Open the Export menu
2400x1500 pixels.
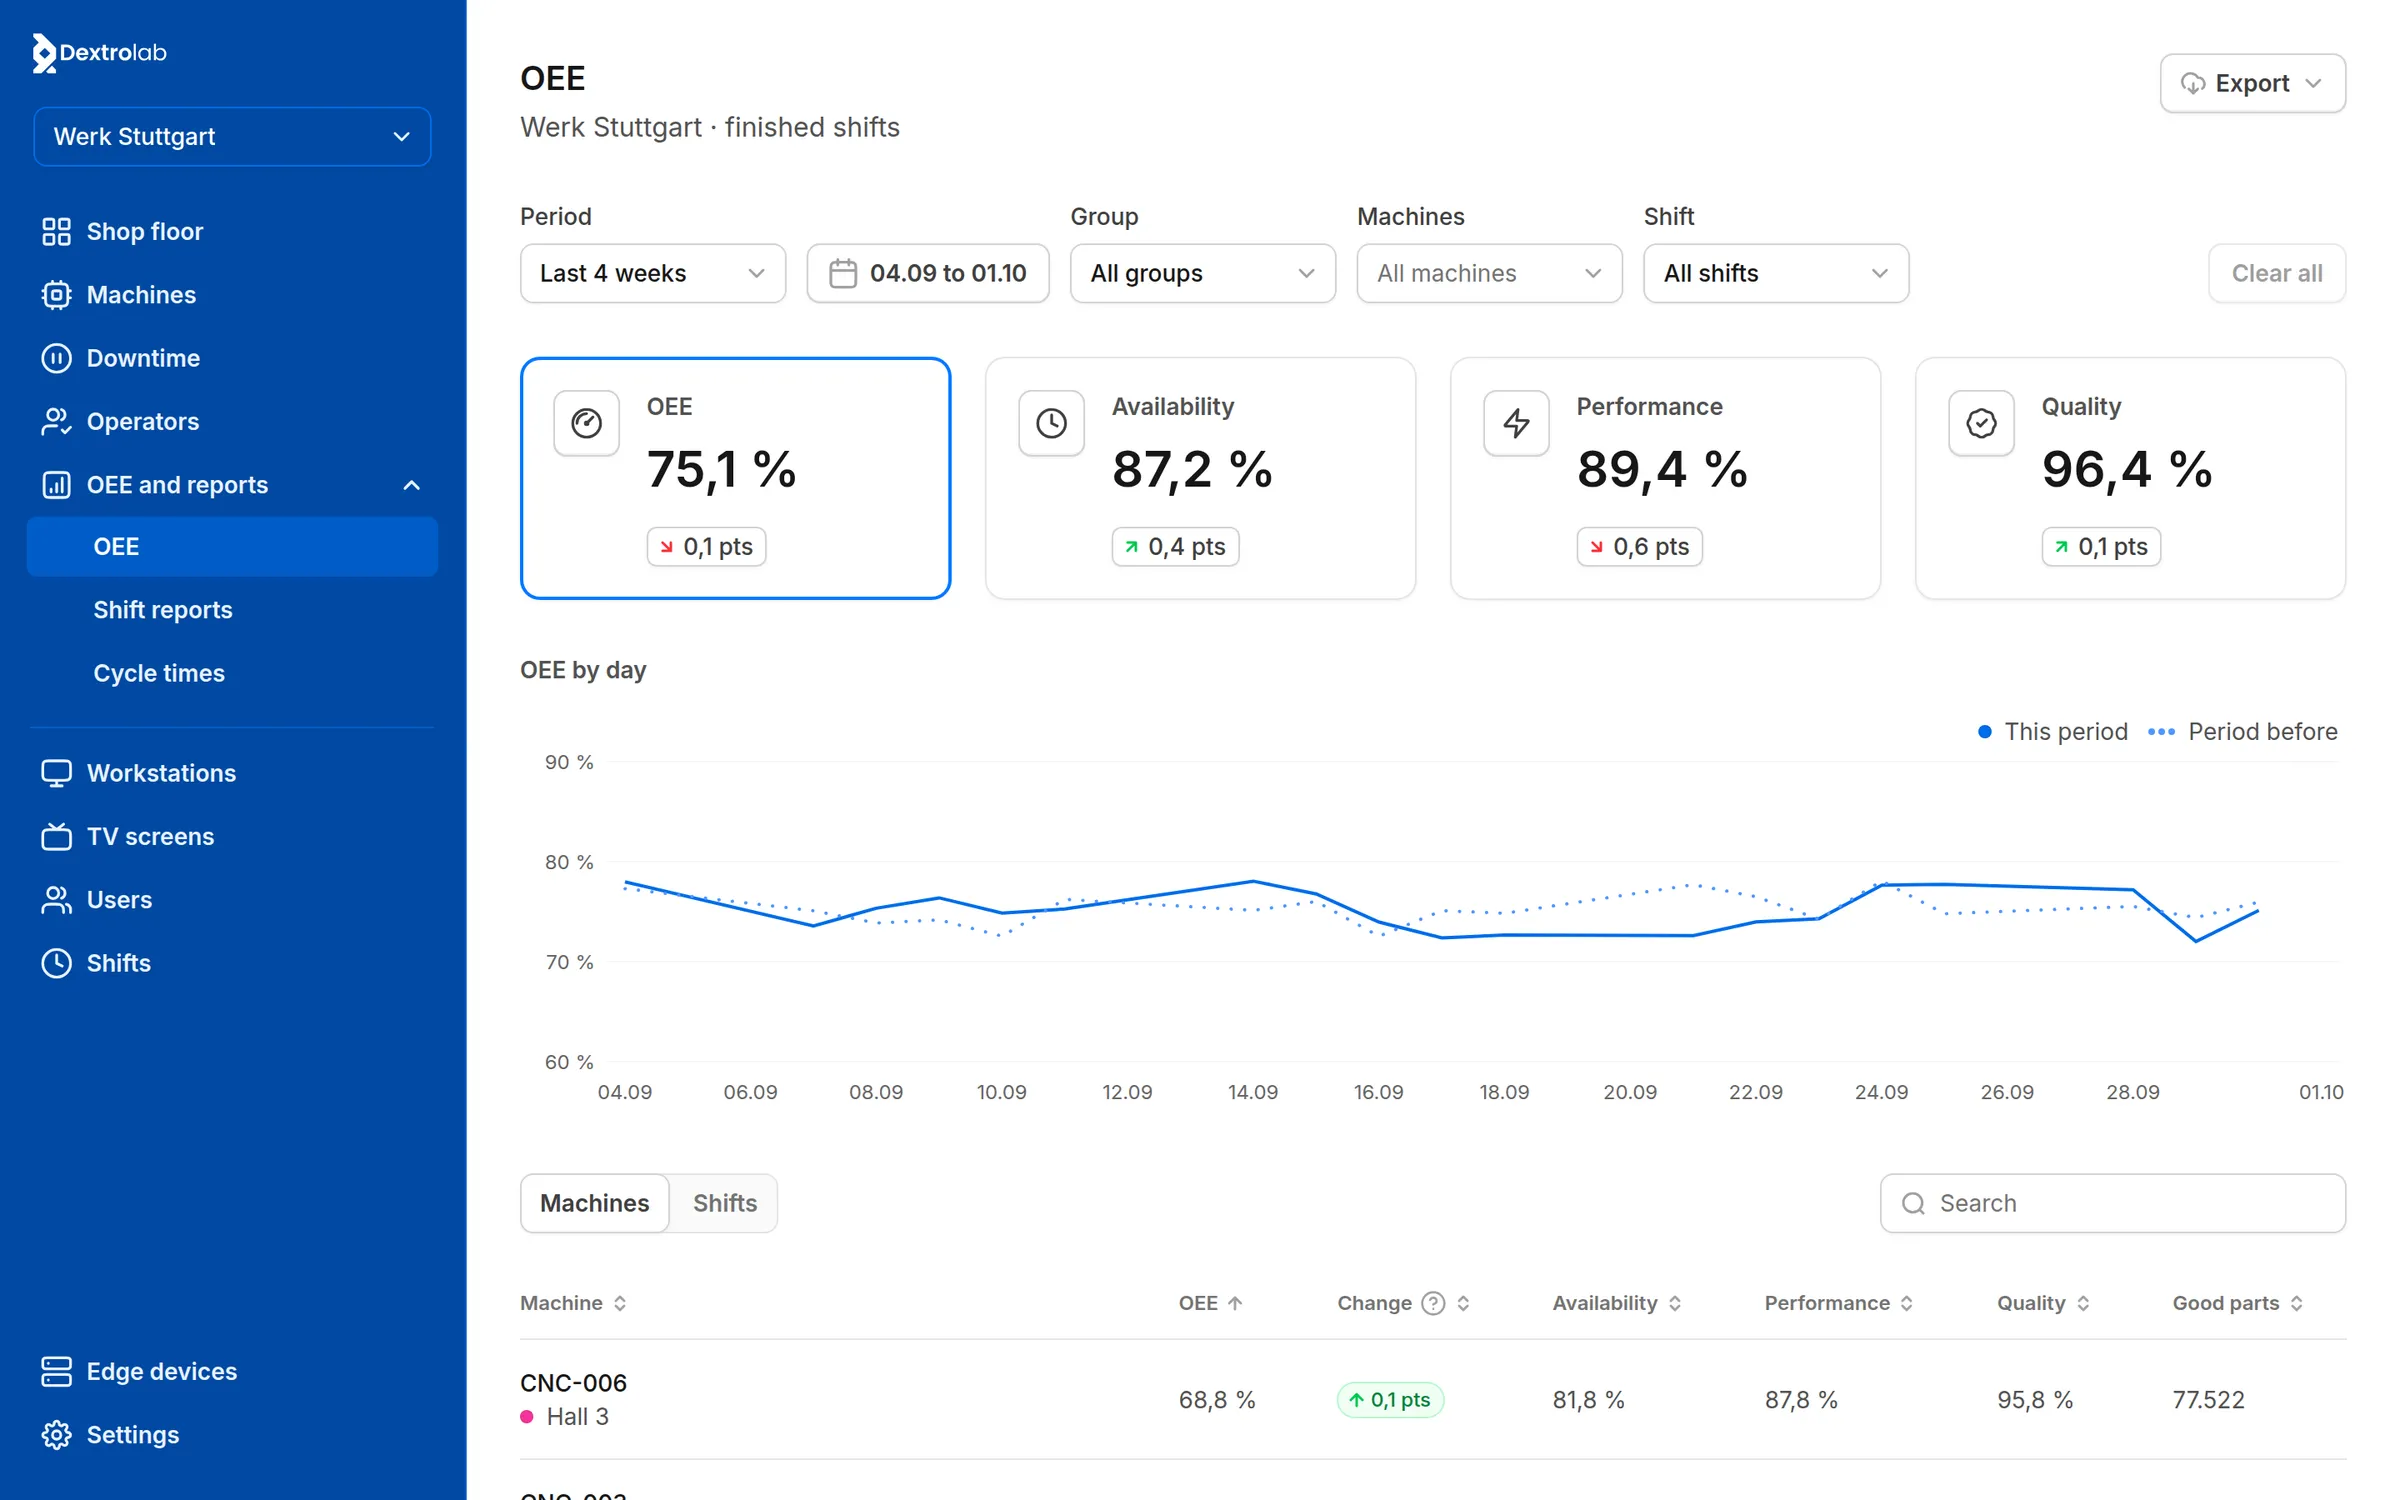2252,83
